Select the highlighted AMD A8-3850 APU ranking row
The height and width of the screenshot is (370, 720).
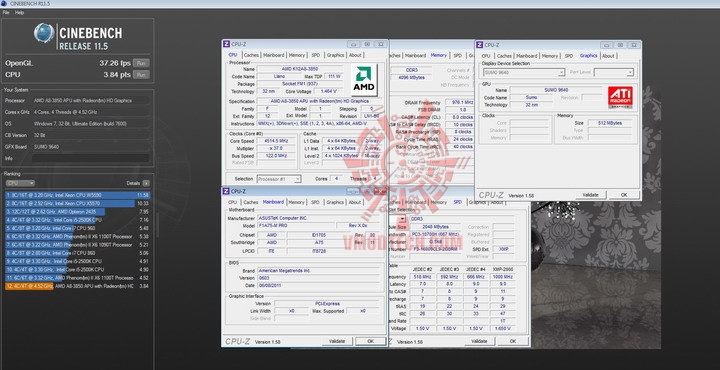coord(78,286)
